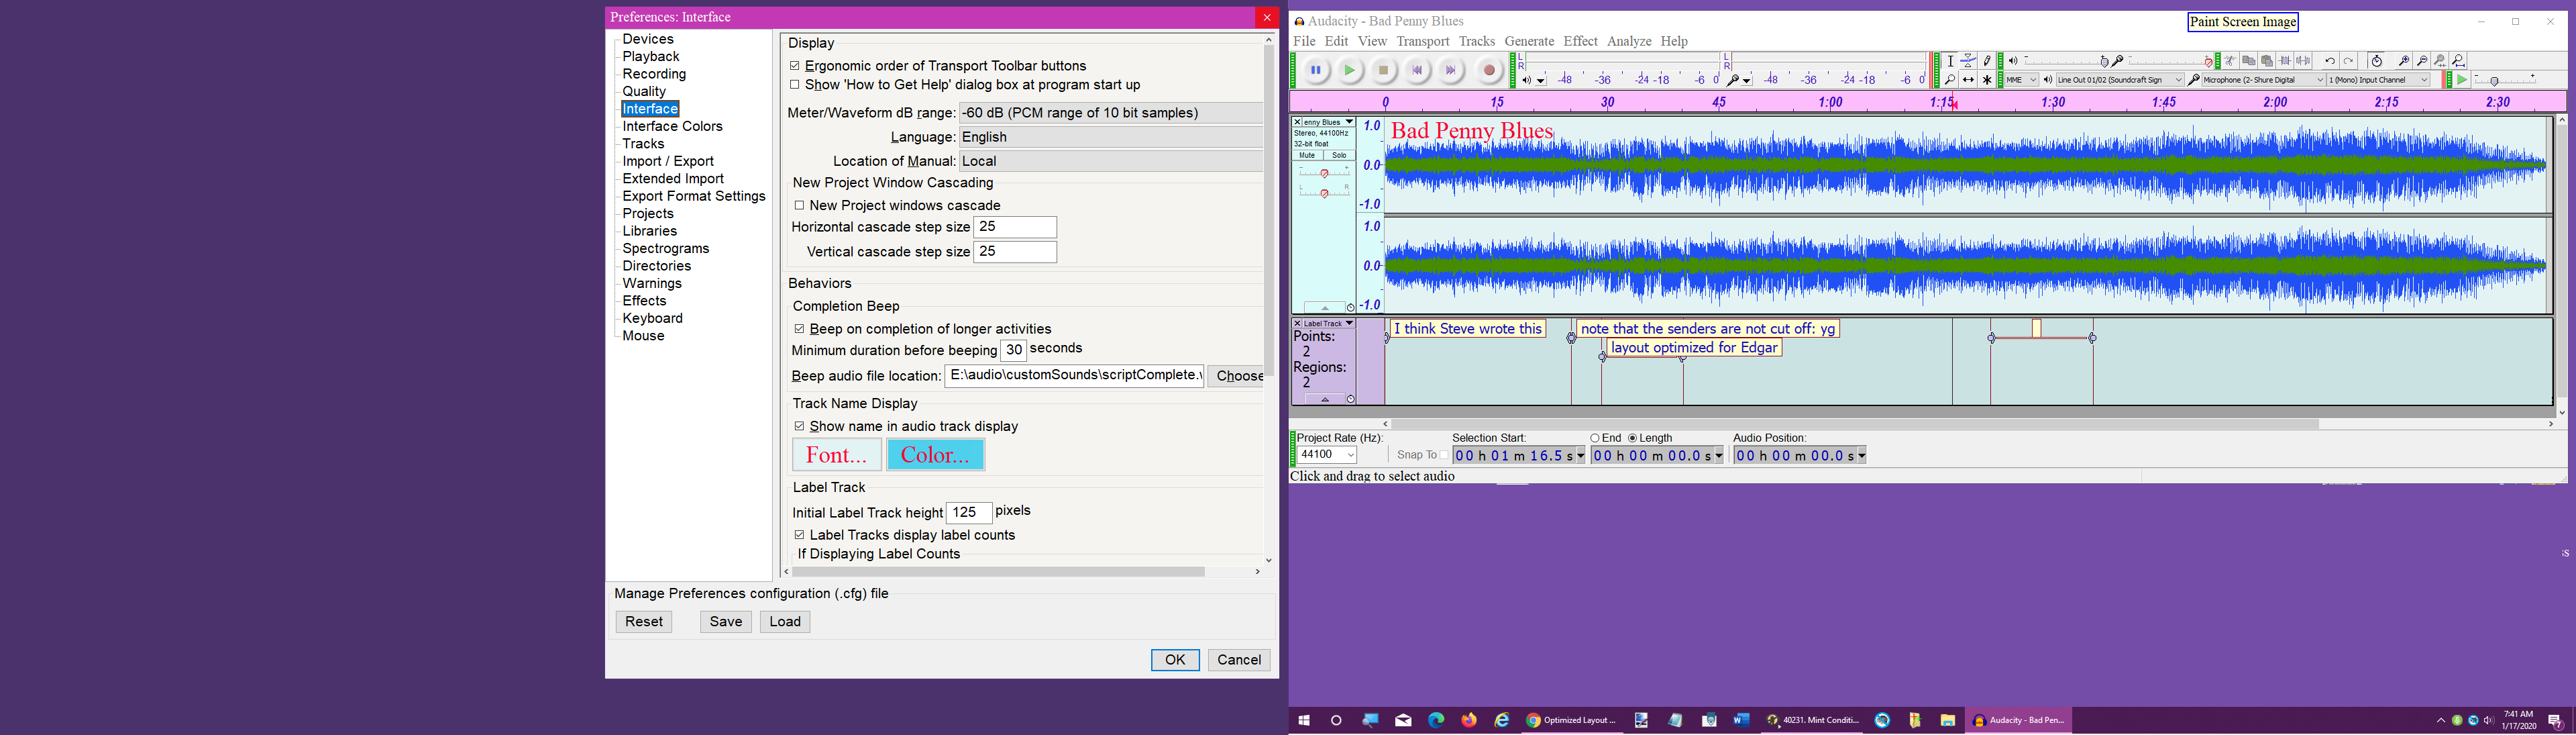Open the Transport menu
The image size is (2576, 735).
tap(1423, 41)
